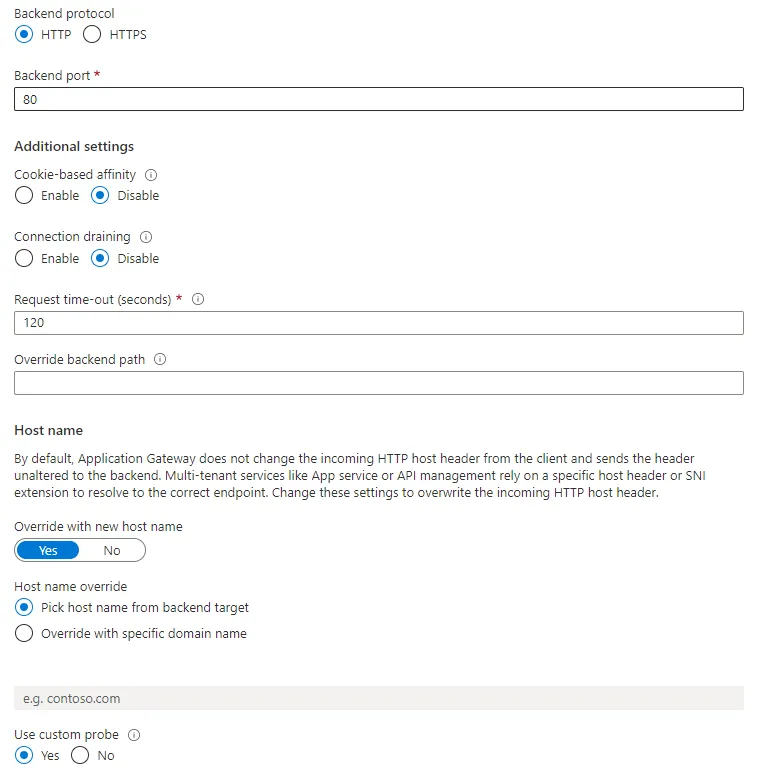Switch host name override to No
Screen dimensions: 761x768
pos(112,551)
